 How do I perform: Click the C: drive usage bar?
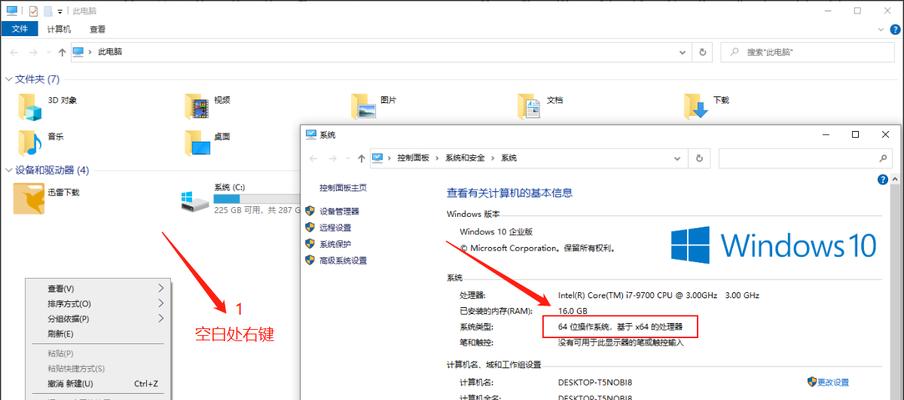click(x=257, y=199)
